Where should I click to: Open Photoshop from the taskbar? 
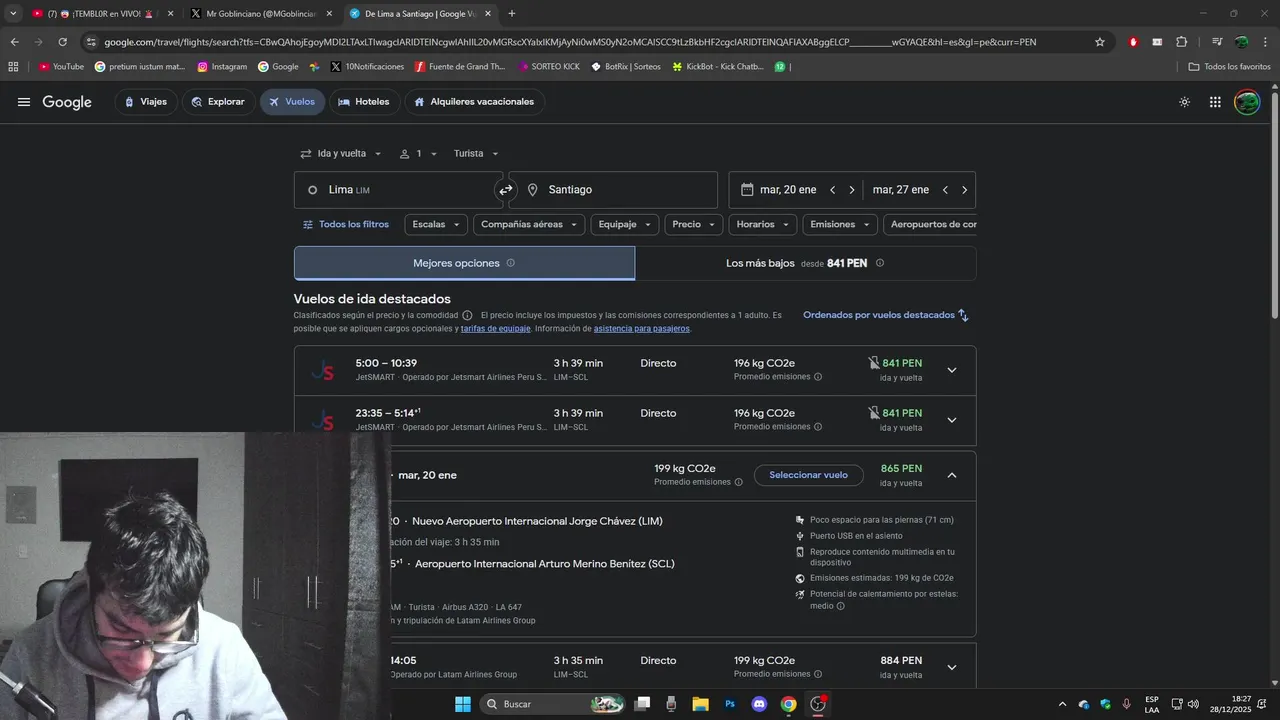click(x=730, y=704)
